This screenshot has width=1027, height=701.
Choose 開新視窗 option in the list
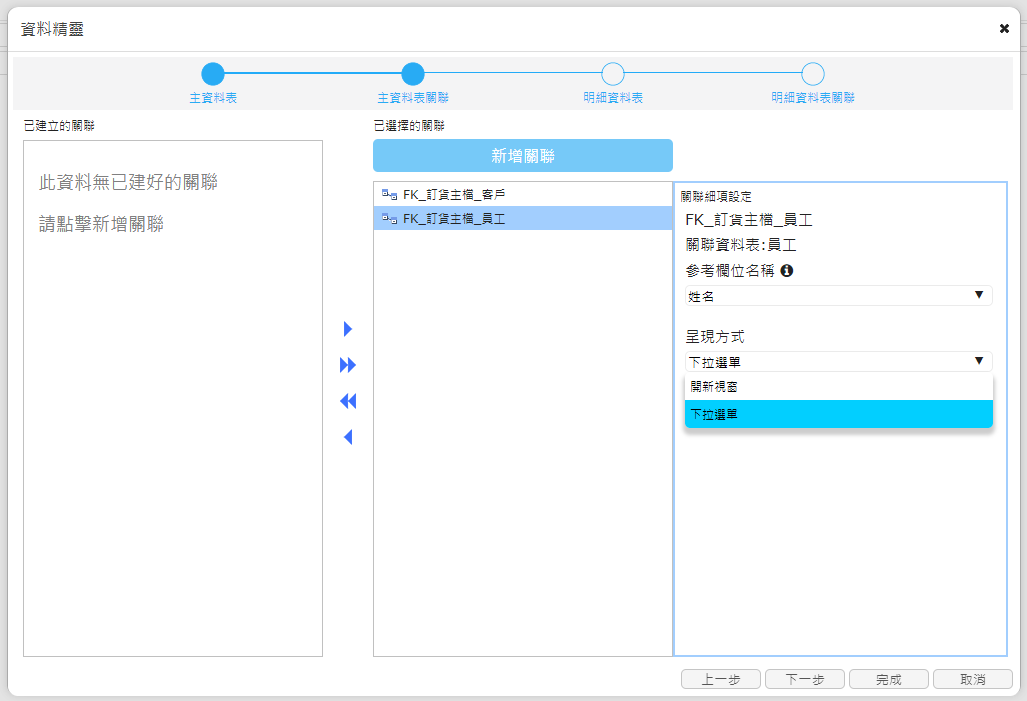[x=838, y=387]
